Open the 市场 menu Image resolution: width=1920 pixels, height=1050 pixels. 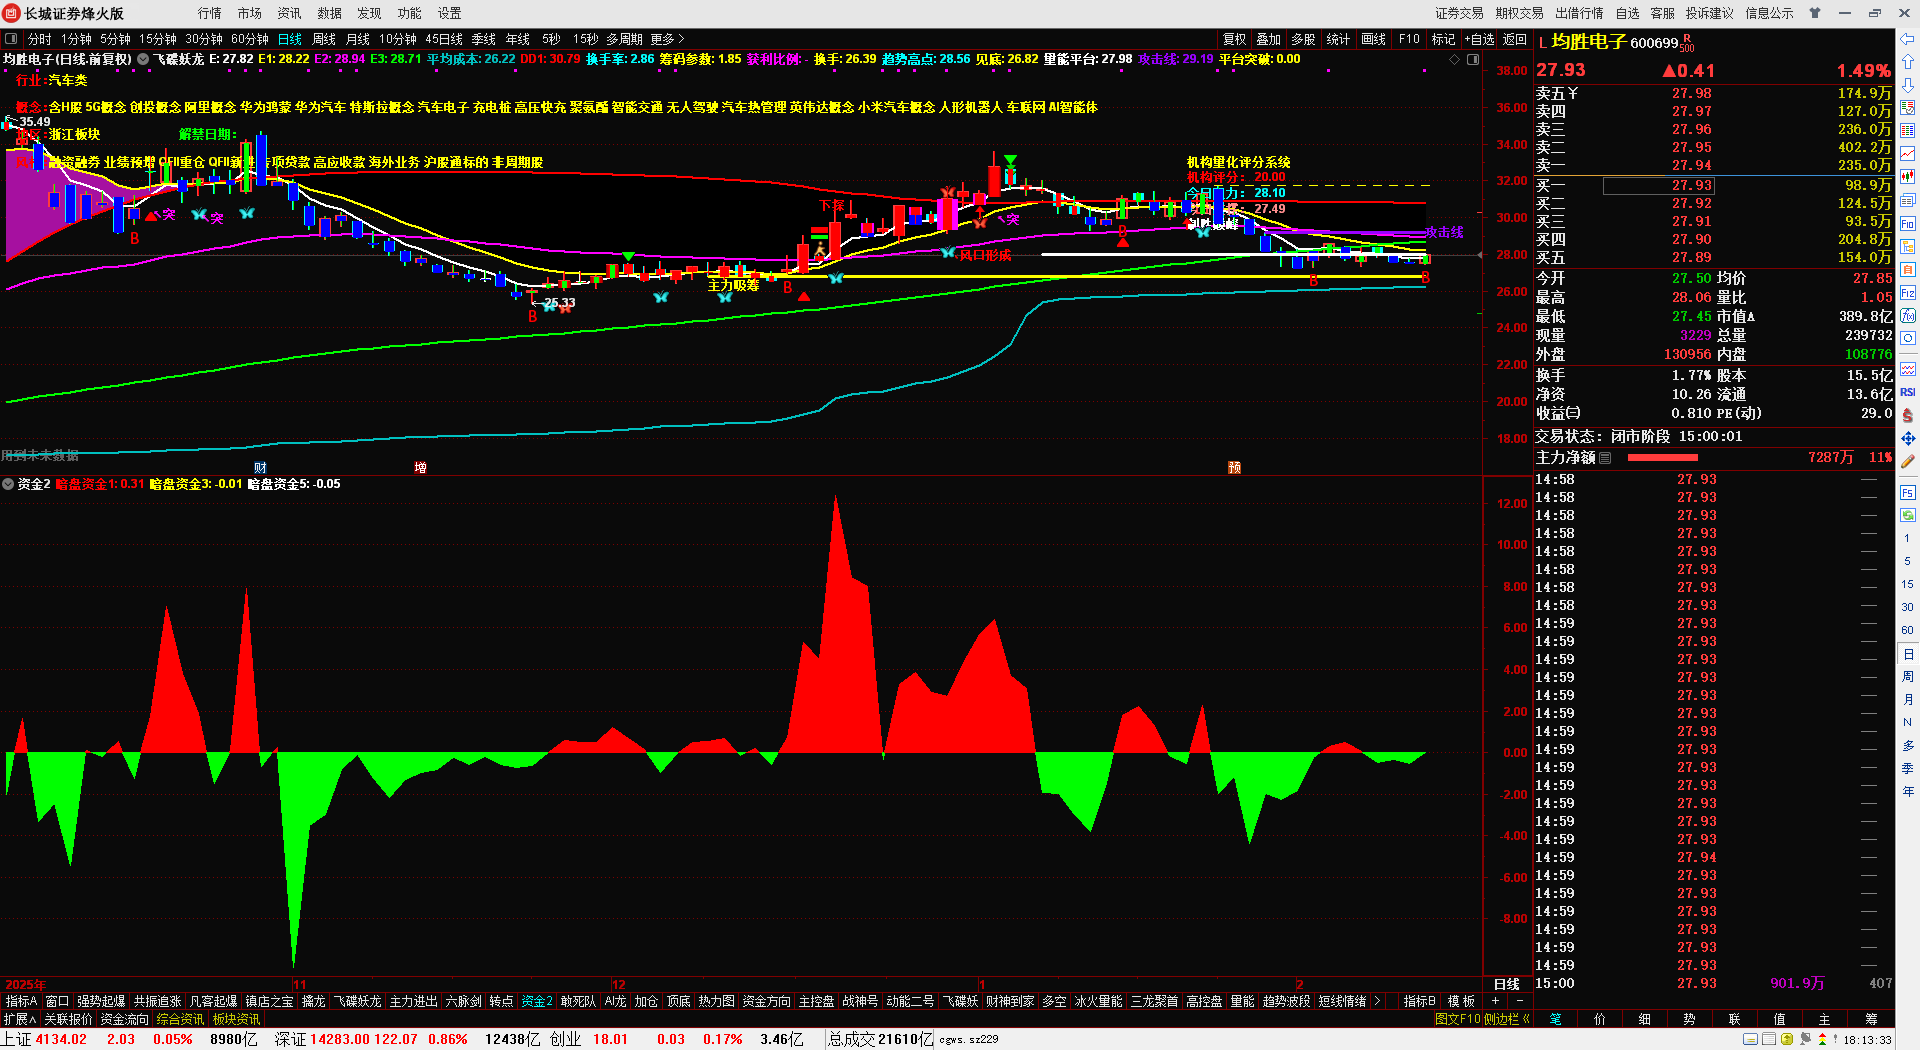250,13
